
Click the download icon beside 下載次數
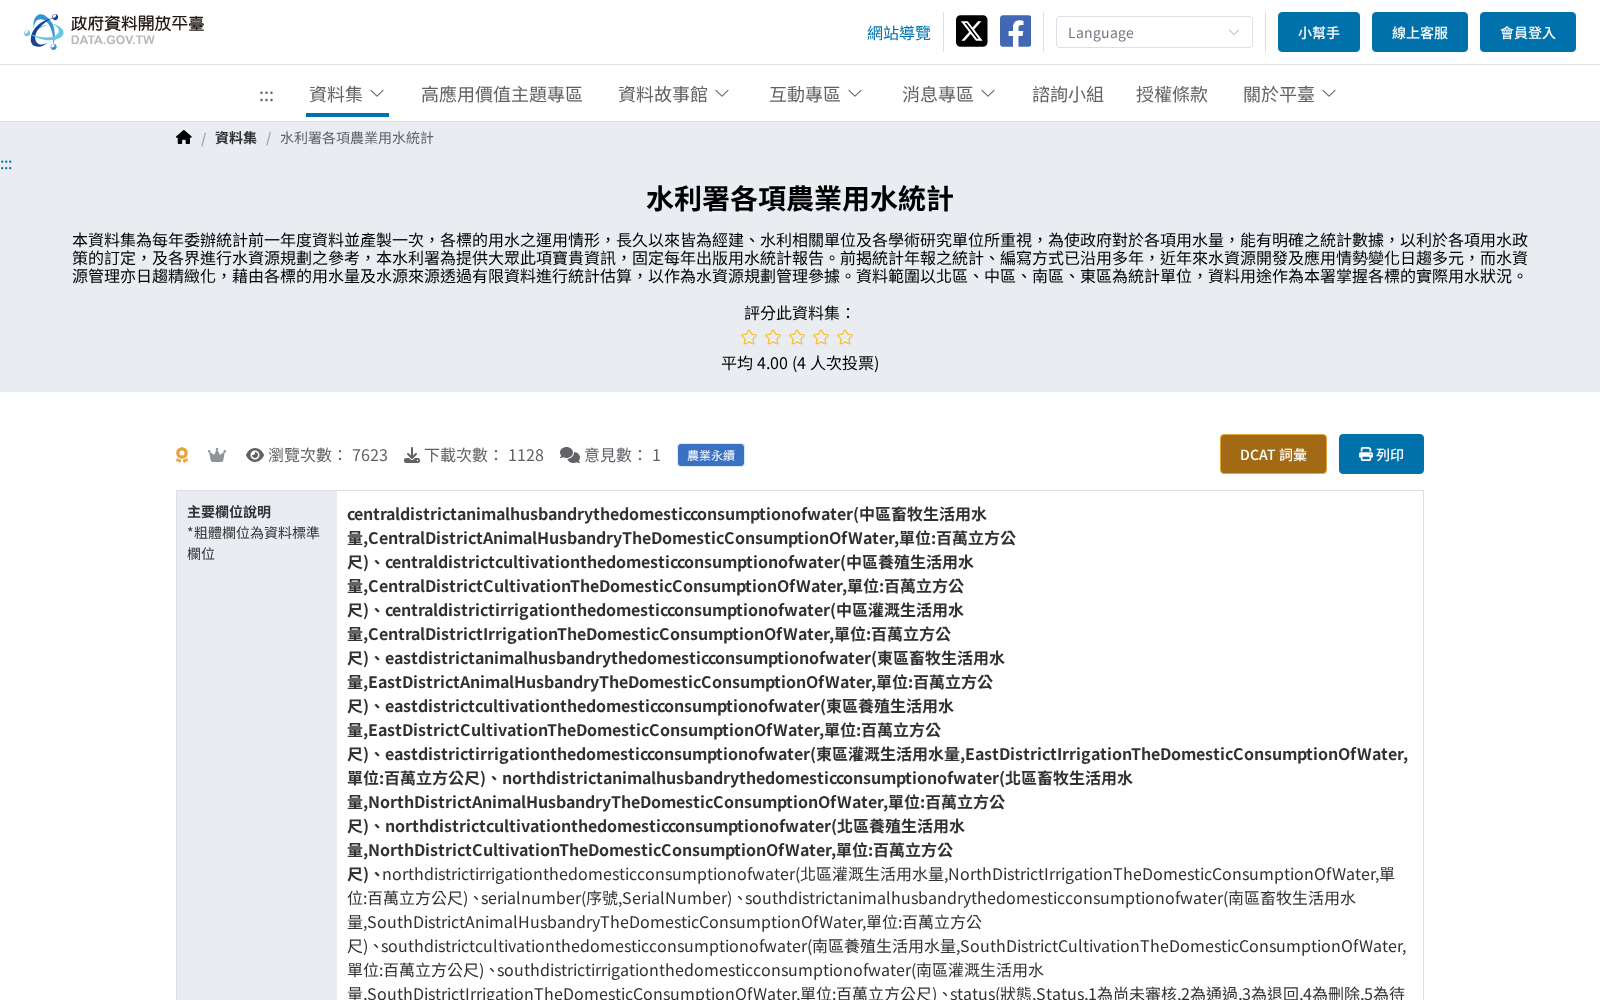click(412, 455)
